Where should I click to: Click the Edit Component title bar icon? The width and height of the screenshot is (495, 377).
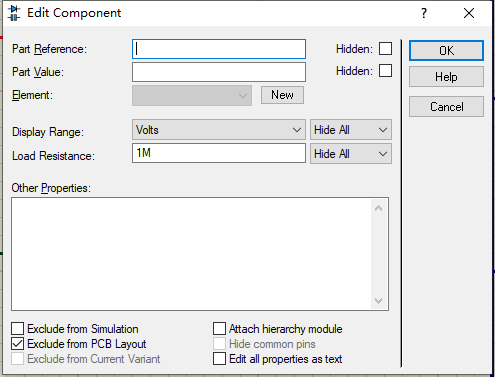(14, 13)
